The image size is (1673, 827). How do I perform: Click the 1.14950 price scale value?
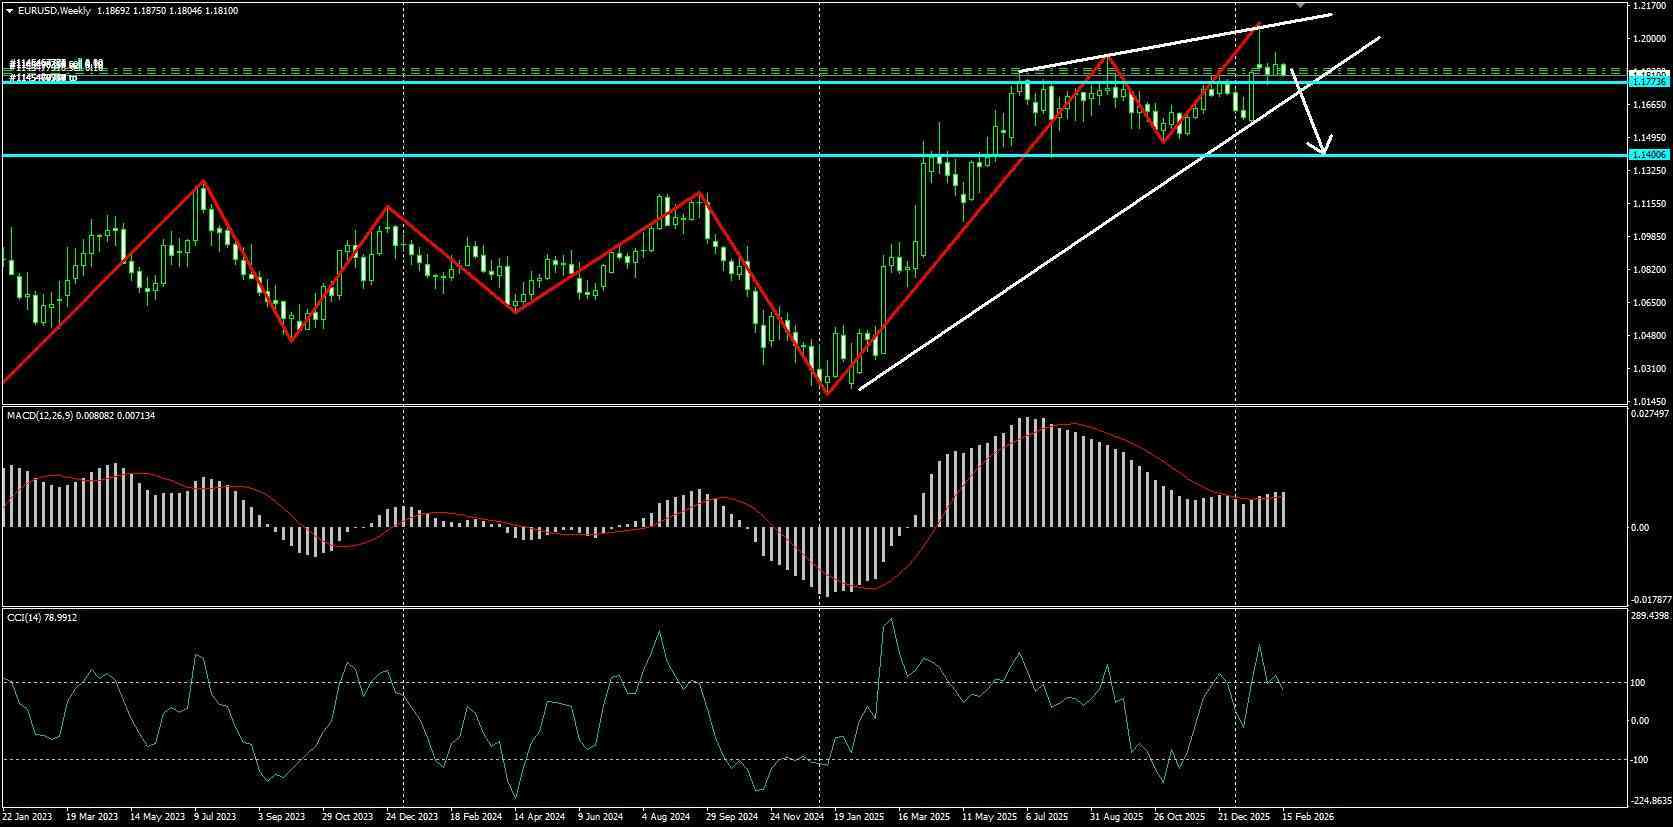(1647, 138)
